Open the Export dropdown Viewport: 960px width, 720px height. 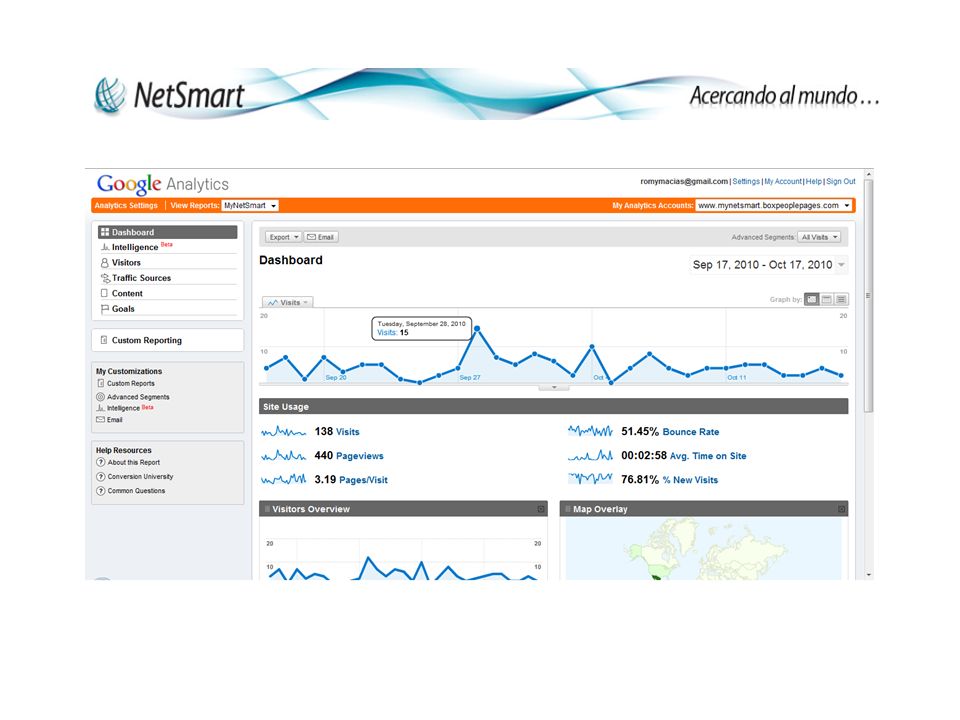[x=283, y=237]
